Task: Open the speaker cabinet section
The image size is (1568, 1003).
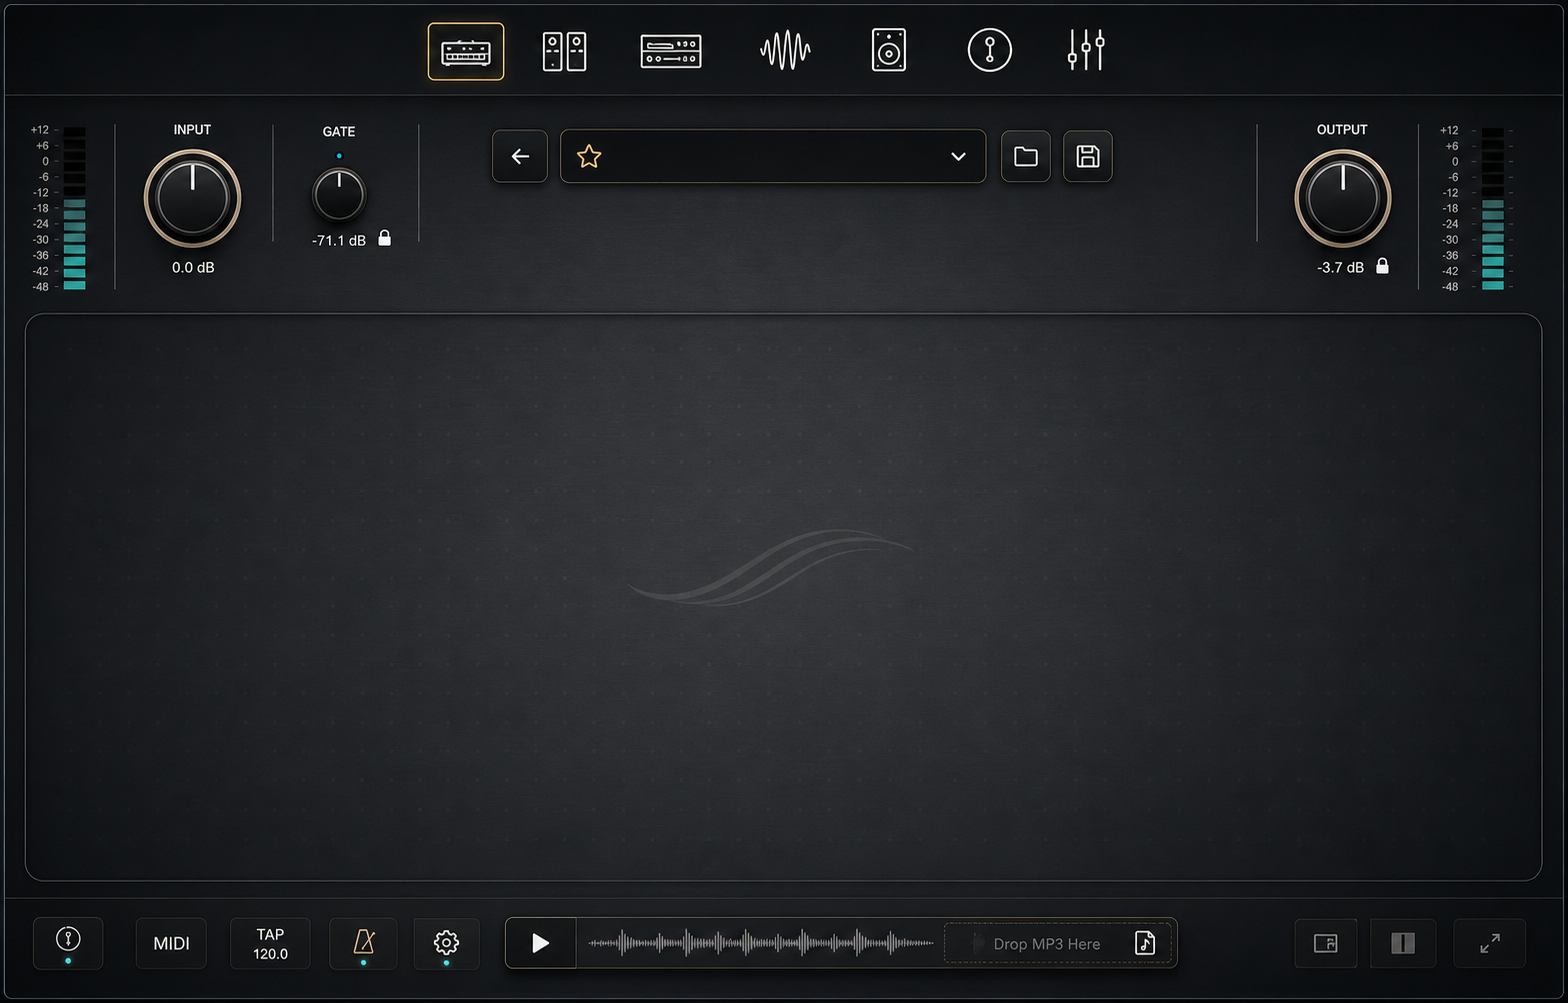Action: 889,50
